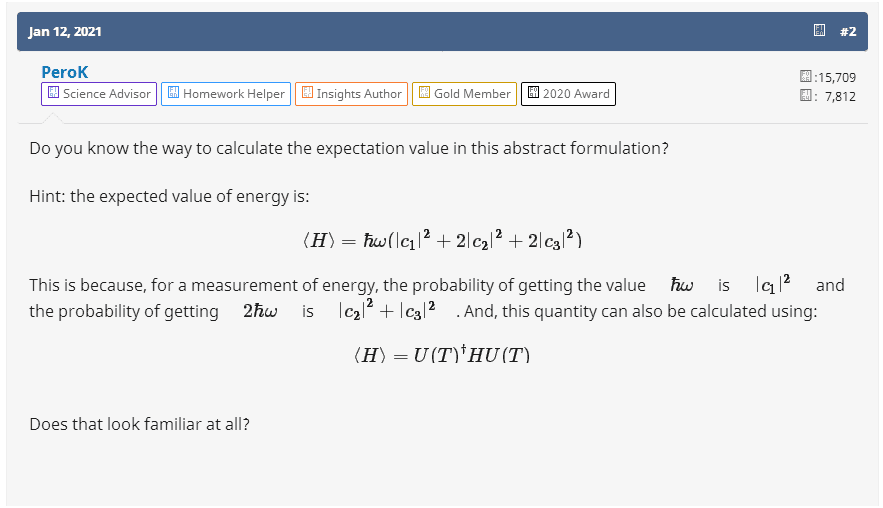Click the icon beside the 7,812 count
883x508 pixels.
(x=806, y=96)
